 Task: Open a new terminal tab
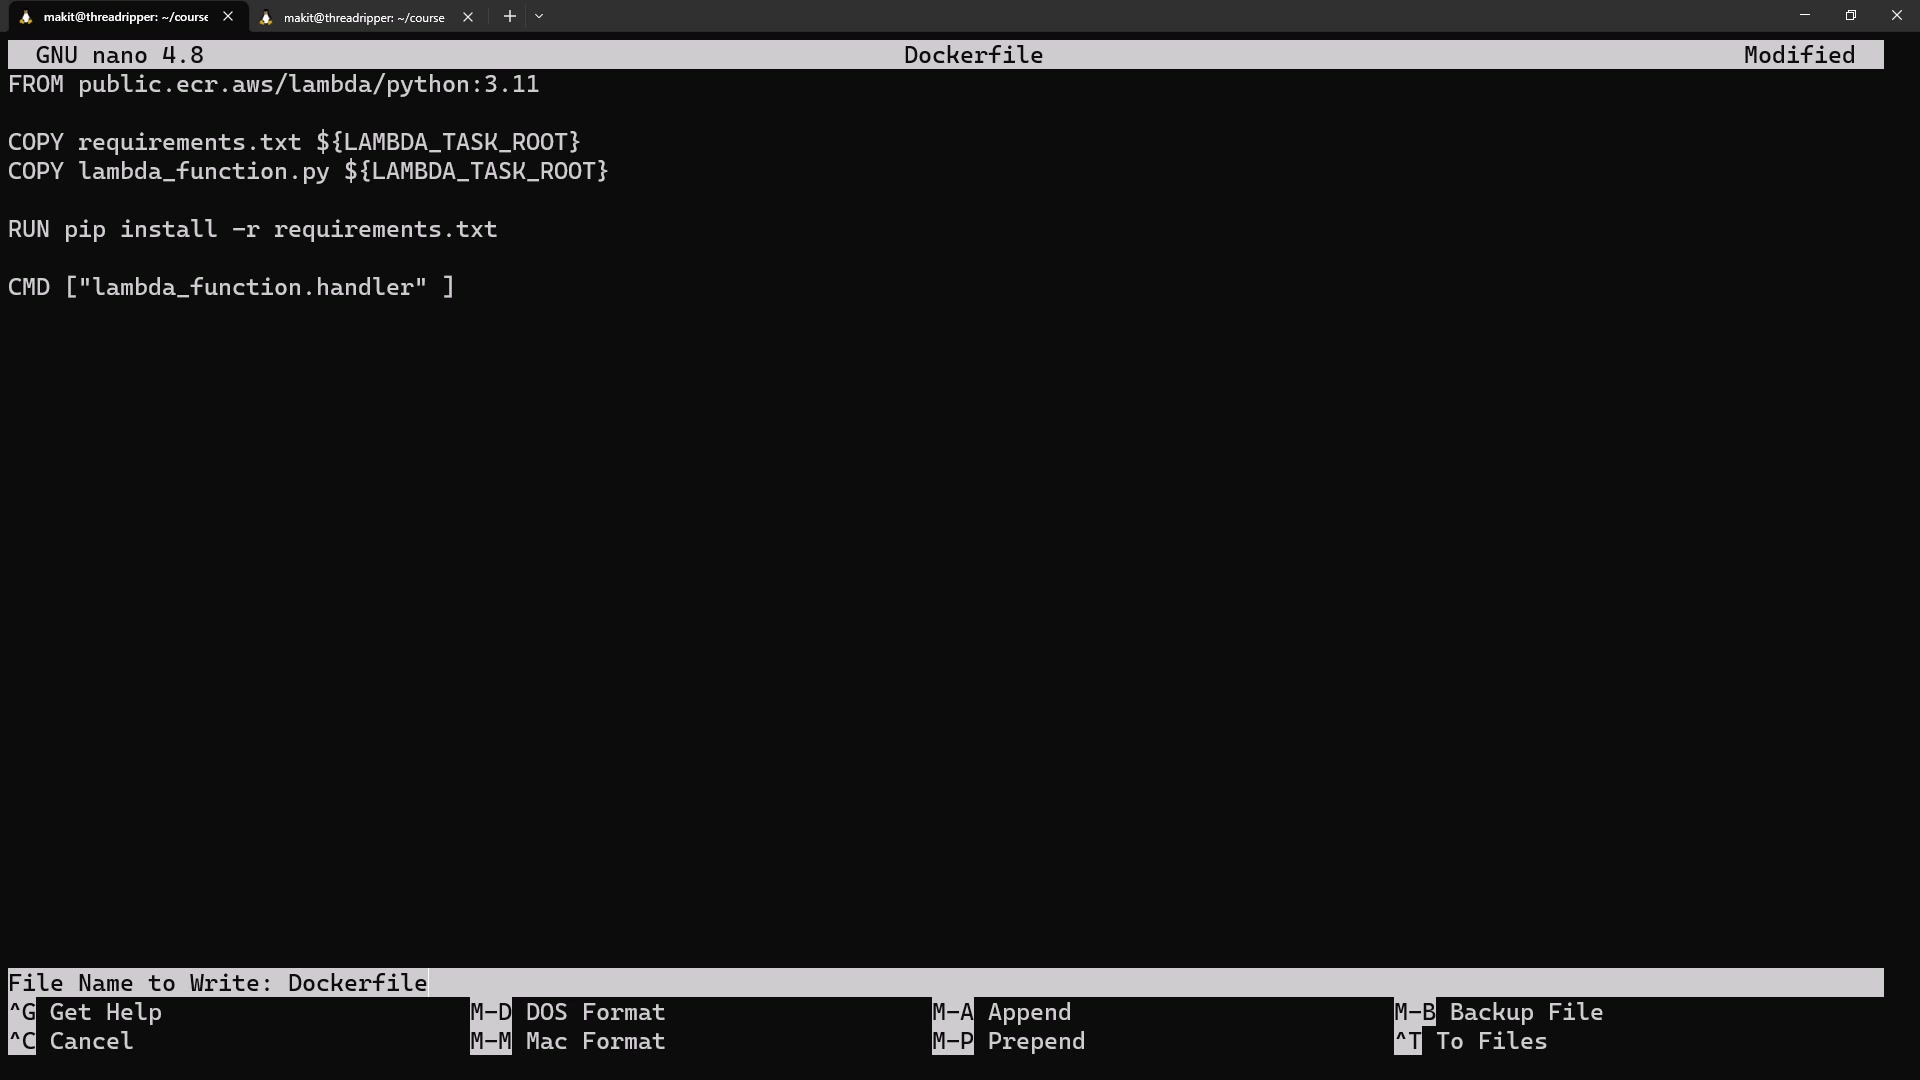509,16
